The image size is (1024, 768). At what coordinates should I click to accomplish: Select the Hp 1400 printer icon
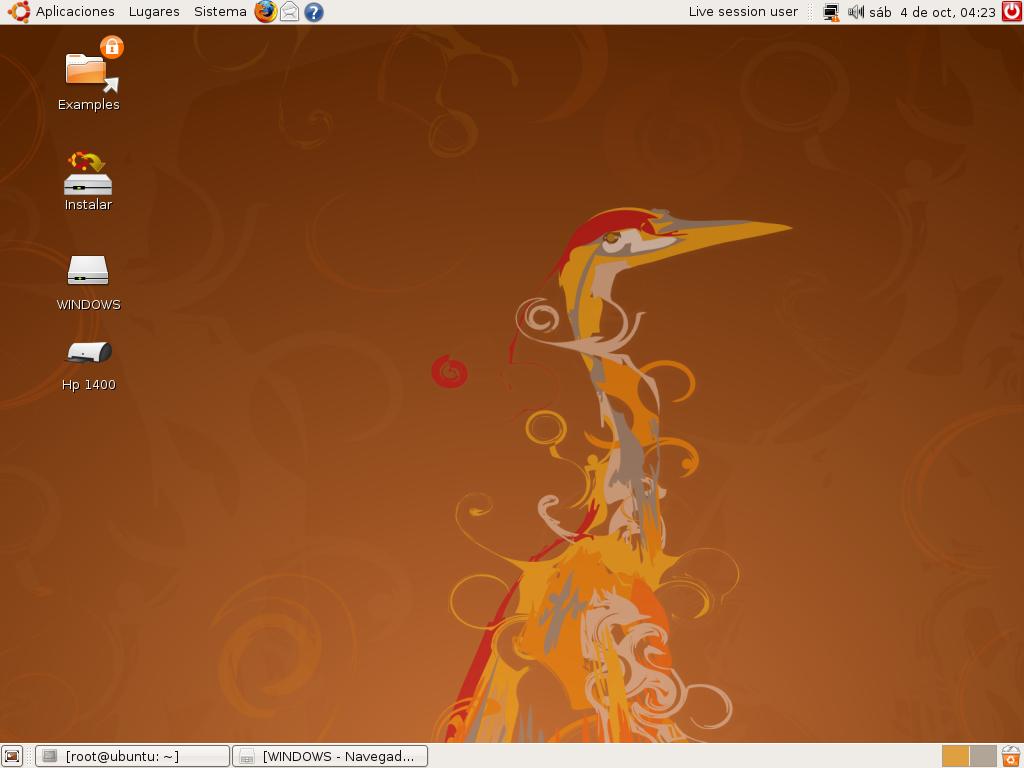click(x=89, y=366)
